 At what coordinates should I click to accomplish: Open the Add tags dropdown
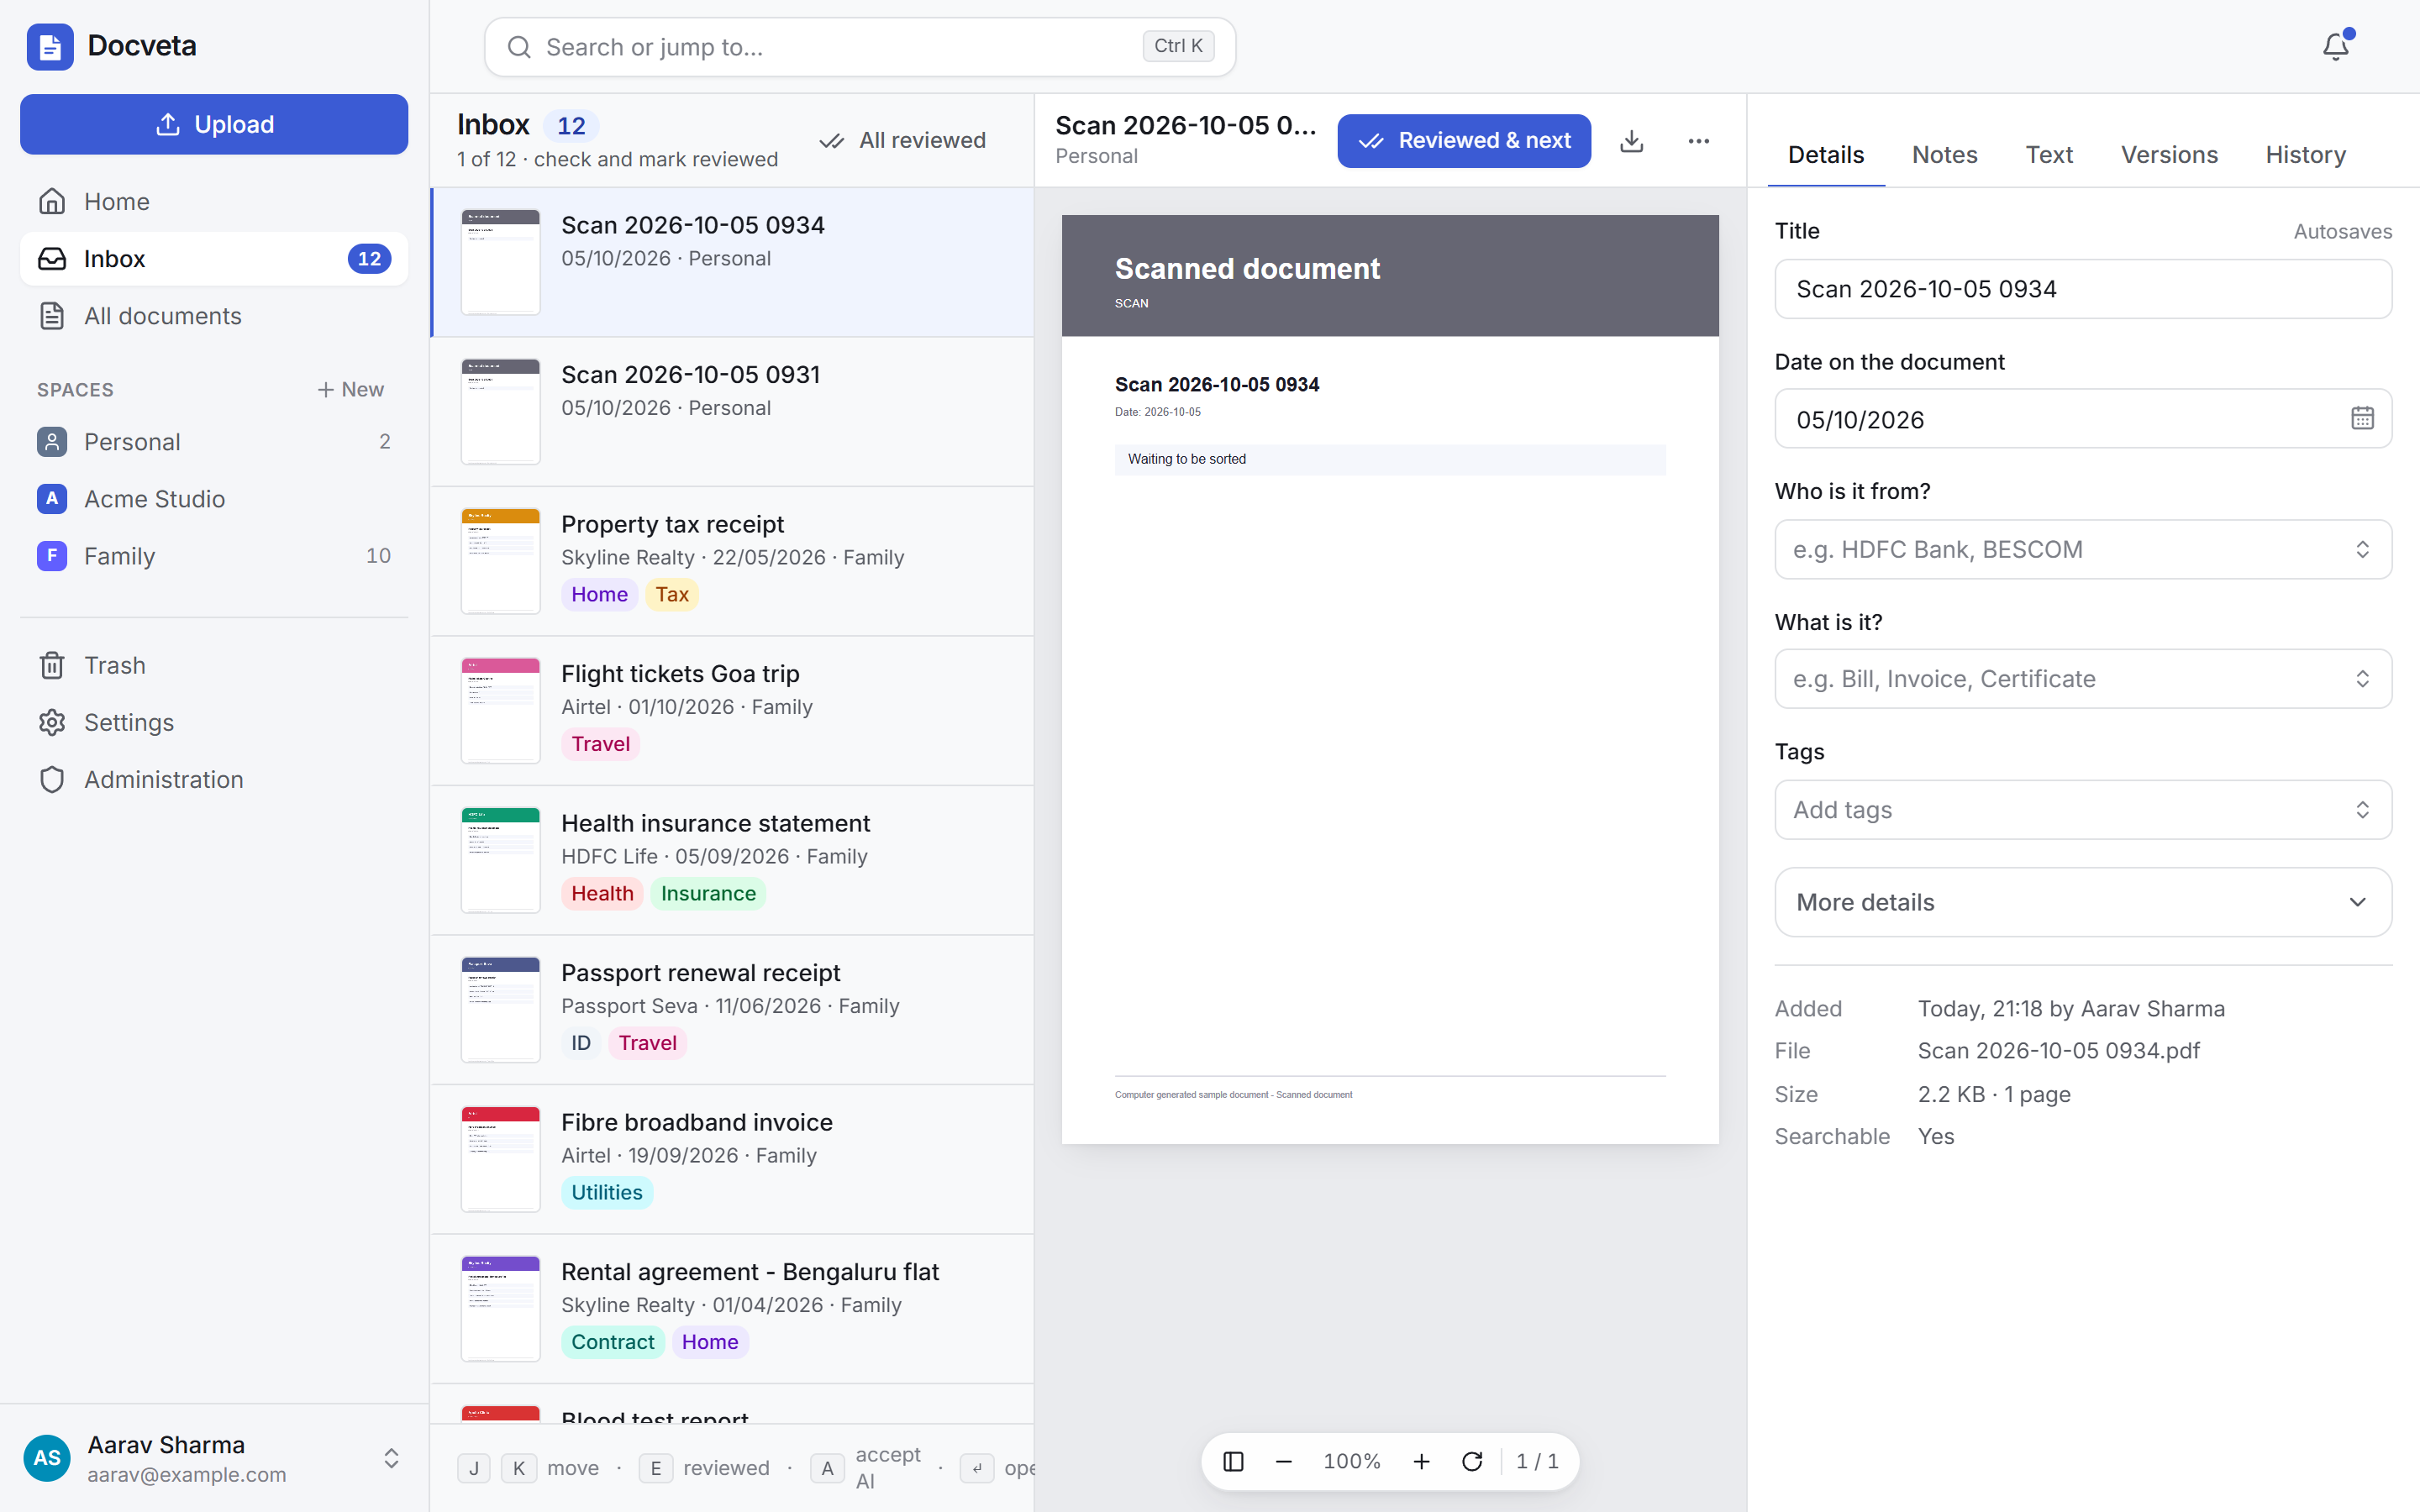[x=2083, y=809]
